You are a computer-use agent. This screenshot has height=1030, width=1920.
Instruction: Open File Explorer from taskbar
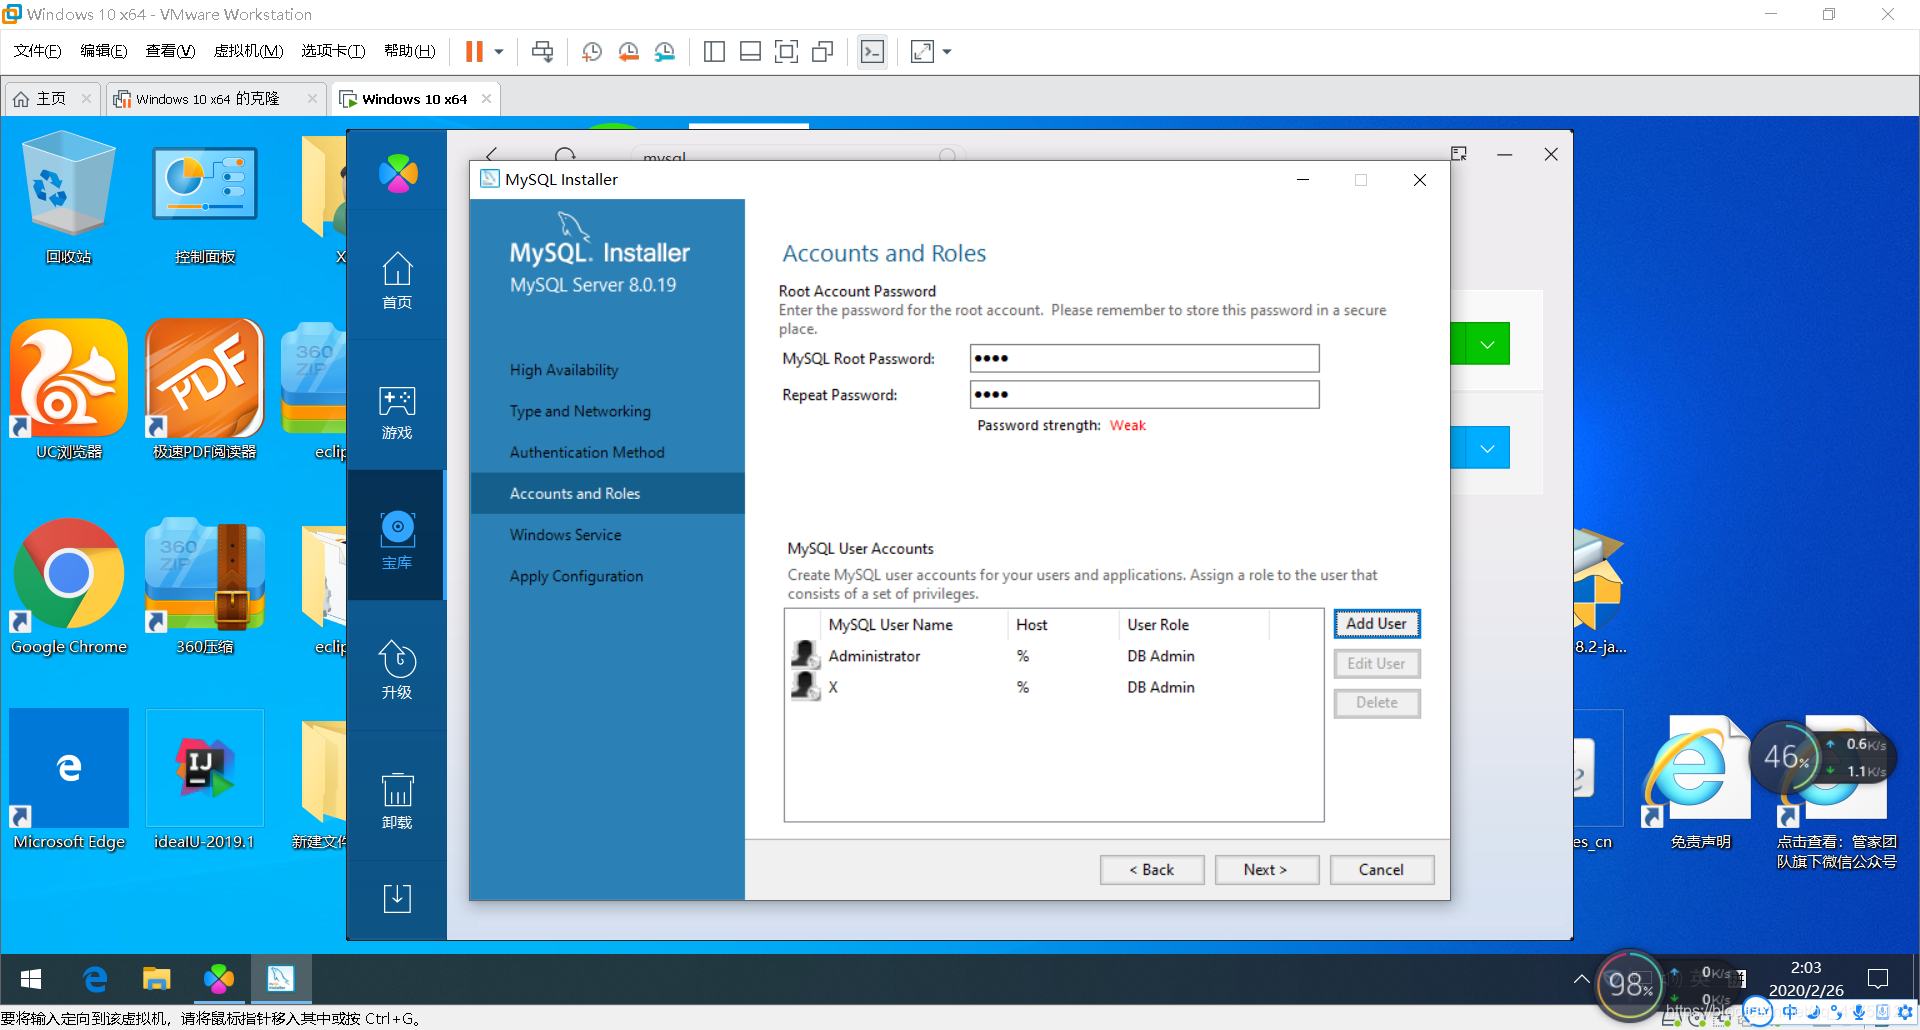(x=157, y=979)
